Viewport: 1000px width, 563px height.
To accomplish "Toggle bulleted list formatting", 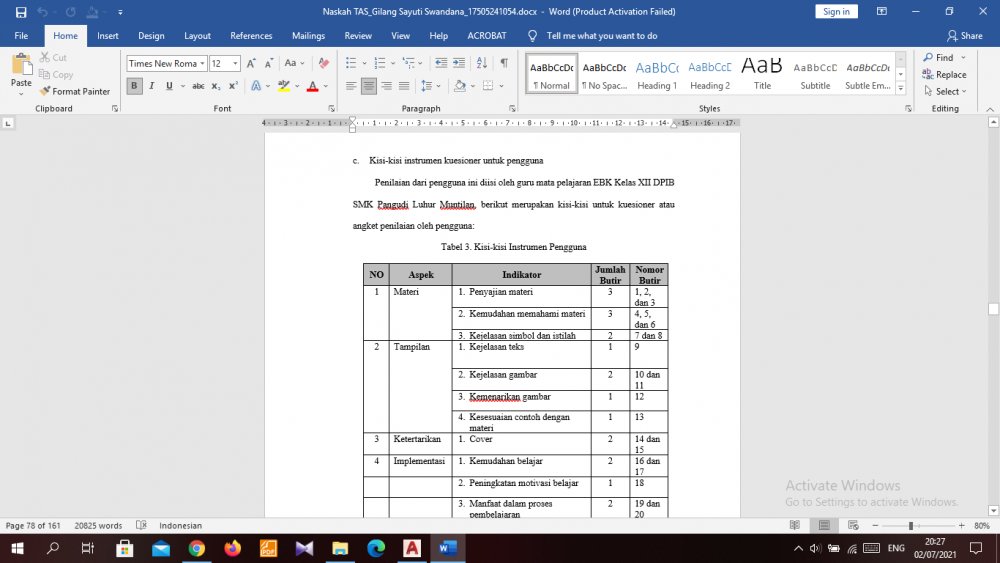I will [351, 63].
